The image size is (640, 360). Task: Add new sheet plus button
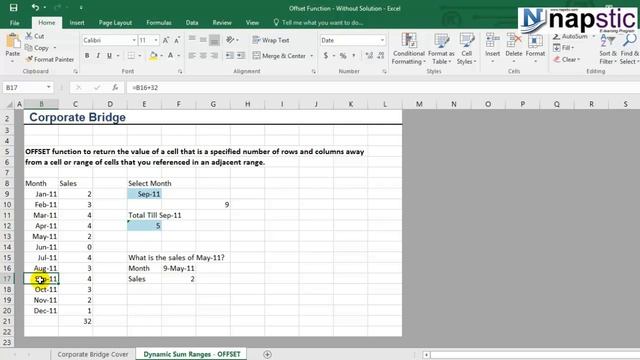pyautogui.click(x=267, y=354)
